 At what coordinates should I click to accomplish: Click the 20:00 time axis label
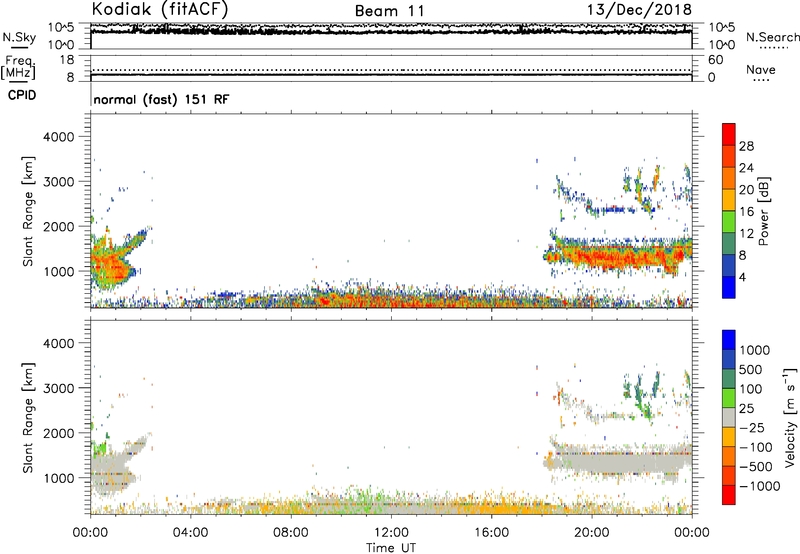591,533
